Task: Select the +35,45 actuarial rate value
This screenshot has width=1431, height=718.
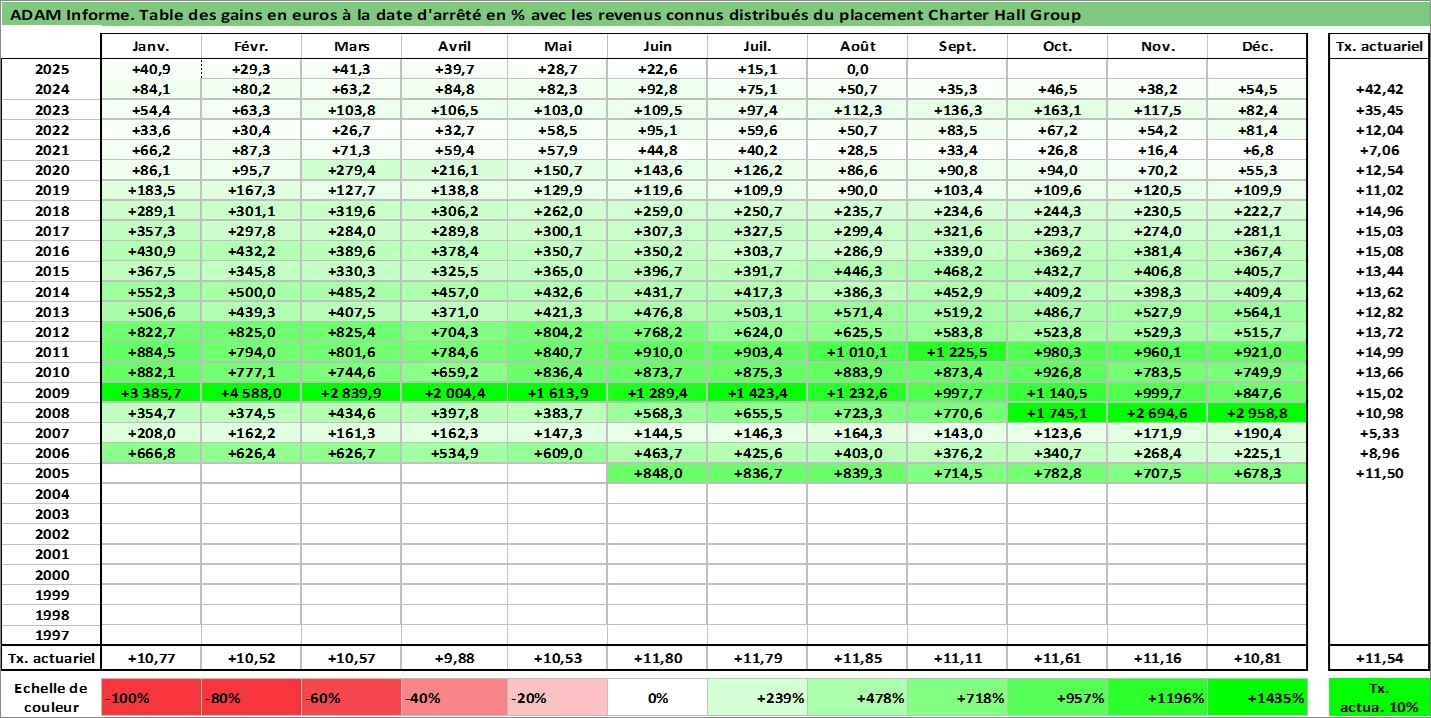Action: [x=1378, y=110]
